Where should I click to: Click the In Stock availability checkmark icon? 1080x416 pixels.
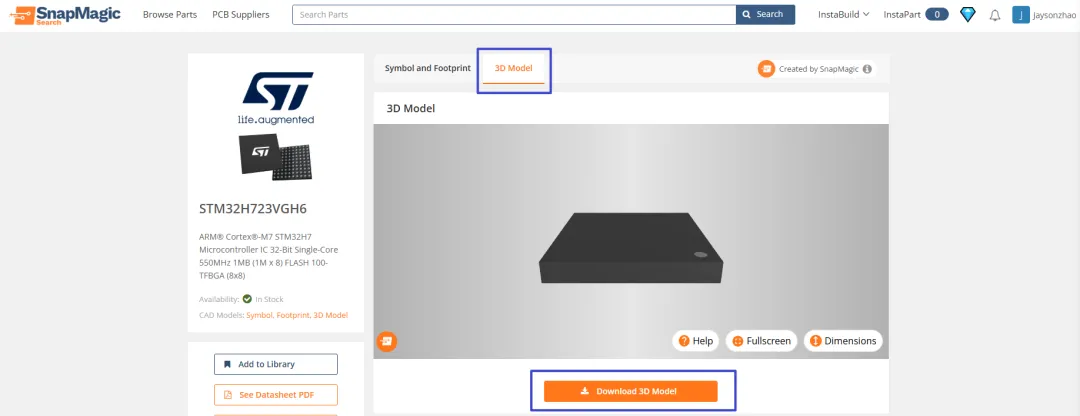click(x=247, y=299)
